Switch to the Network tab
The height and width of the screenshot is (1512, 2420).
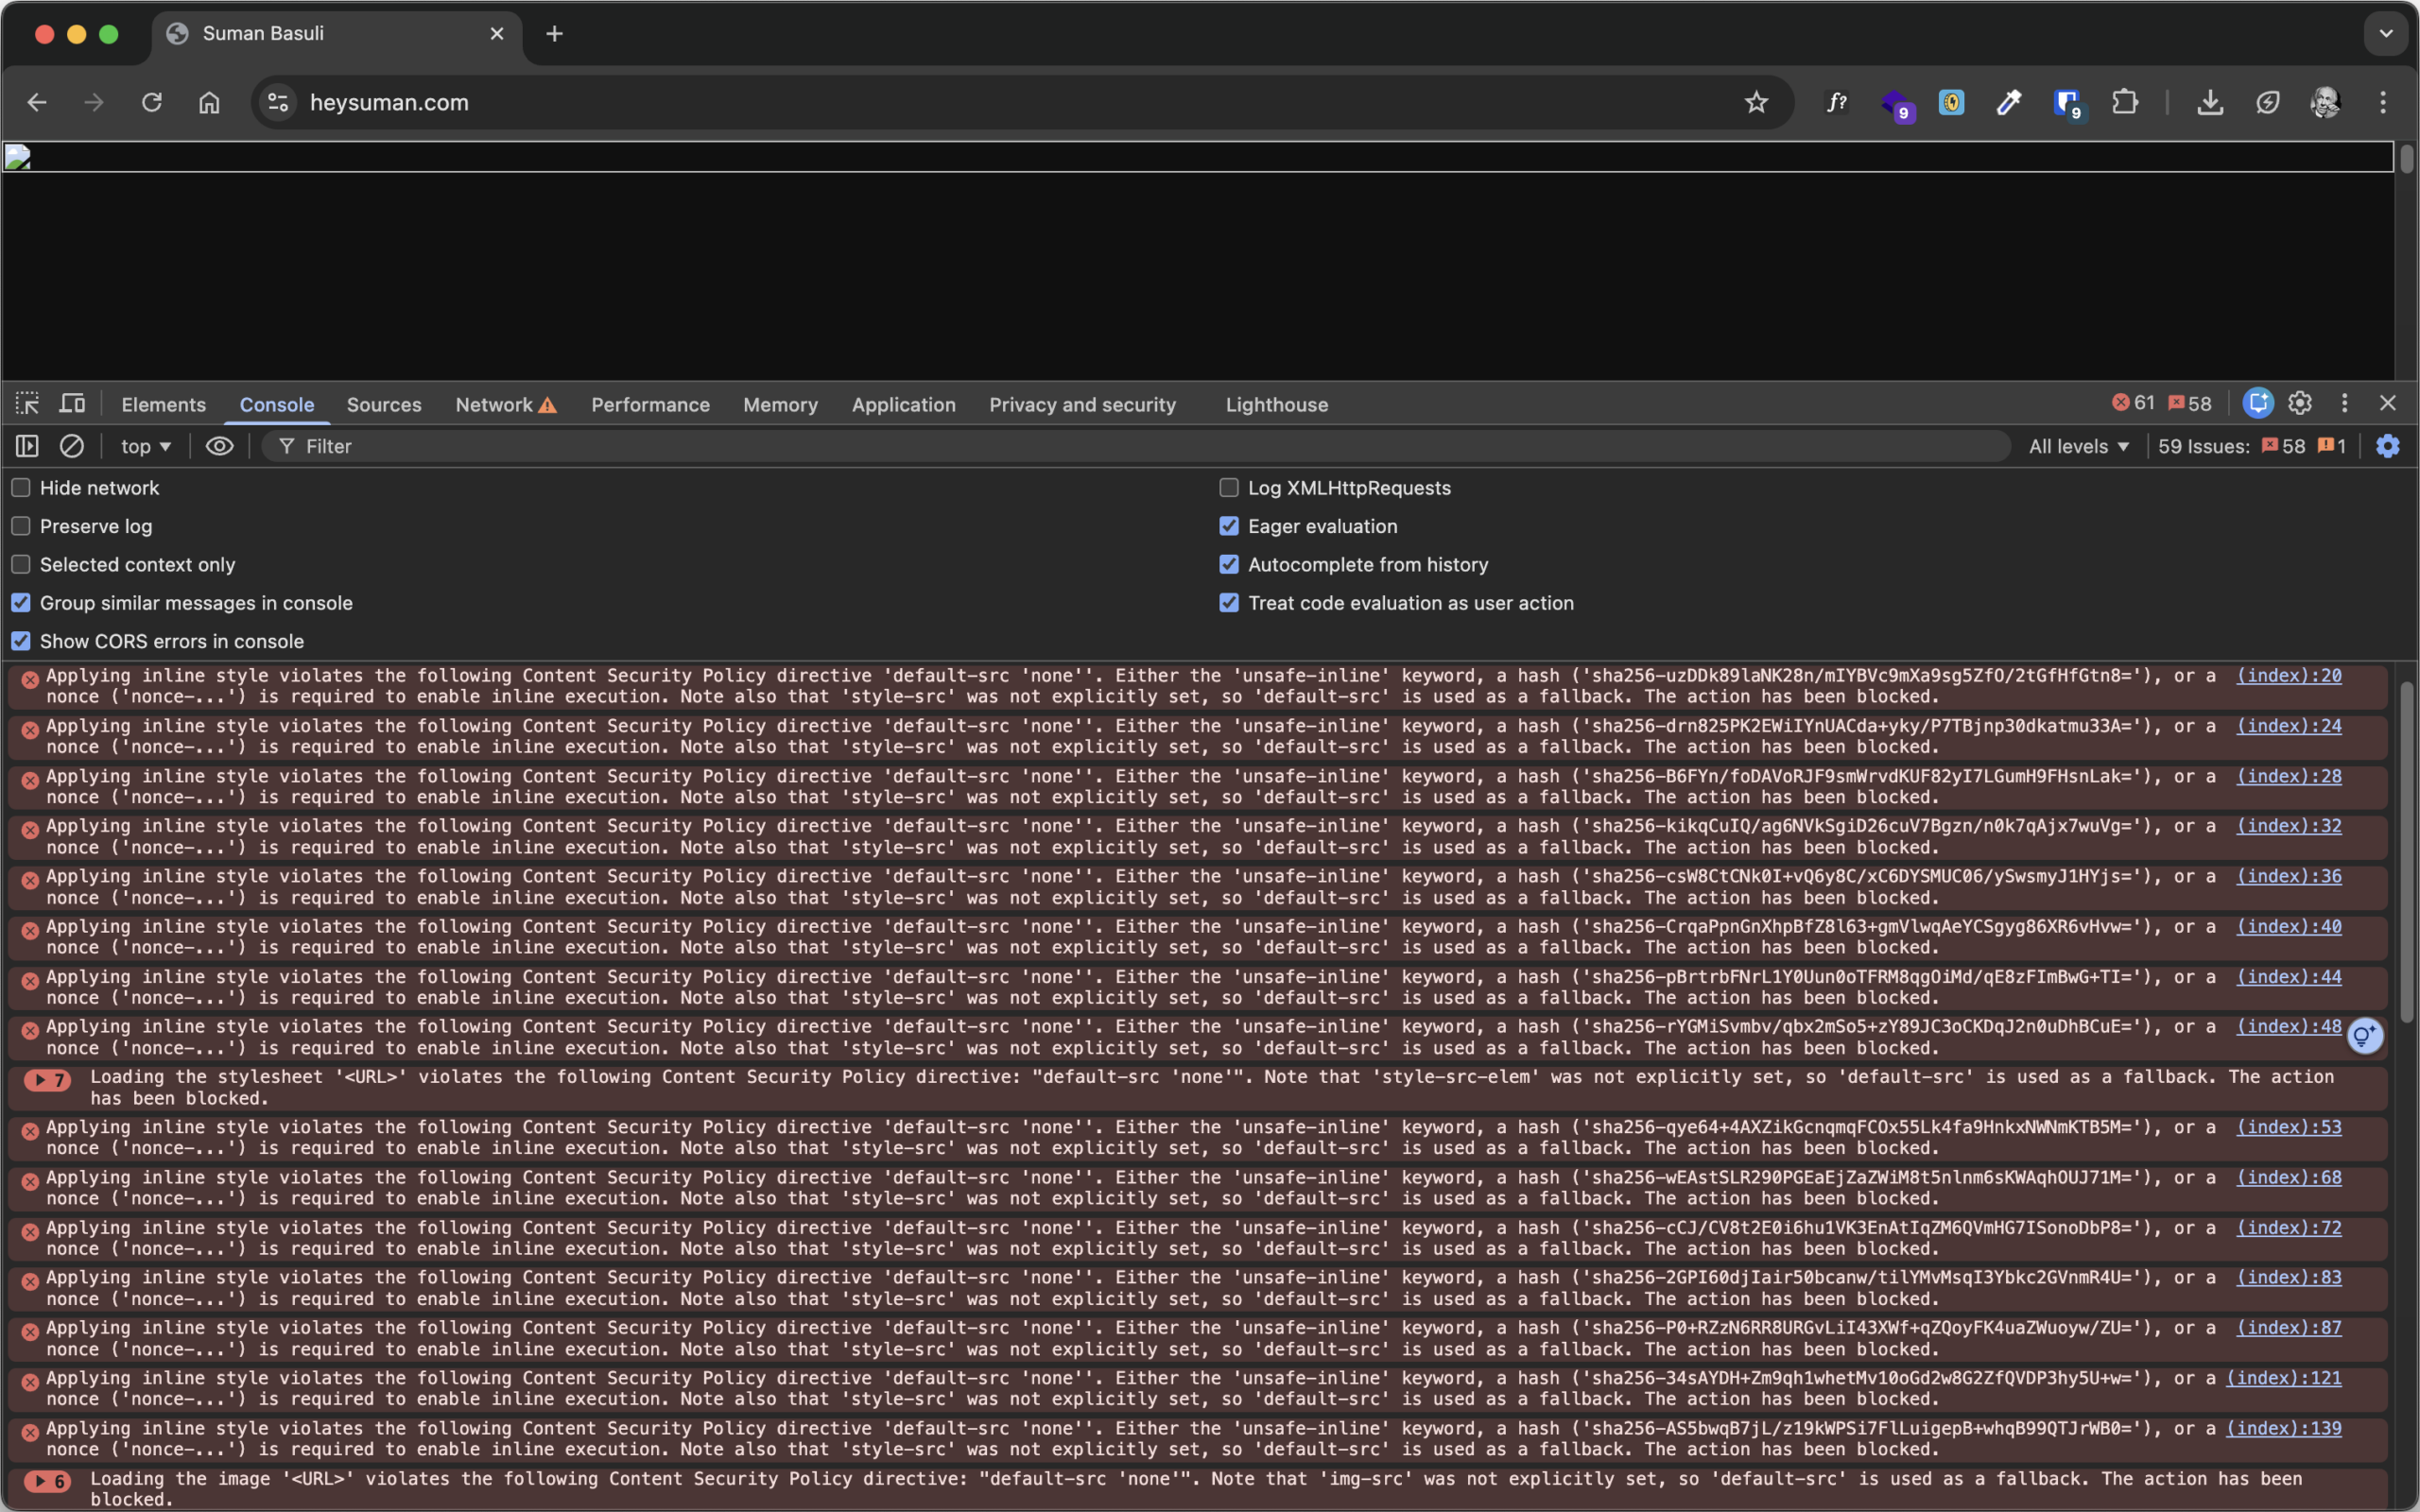coord(506,405)
